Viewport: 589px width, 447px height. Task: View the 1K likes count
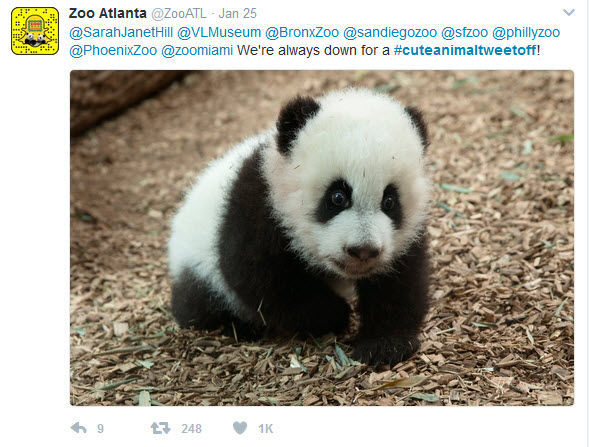(266, 429)
